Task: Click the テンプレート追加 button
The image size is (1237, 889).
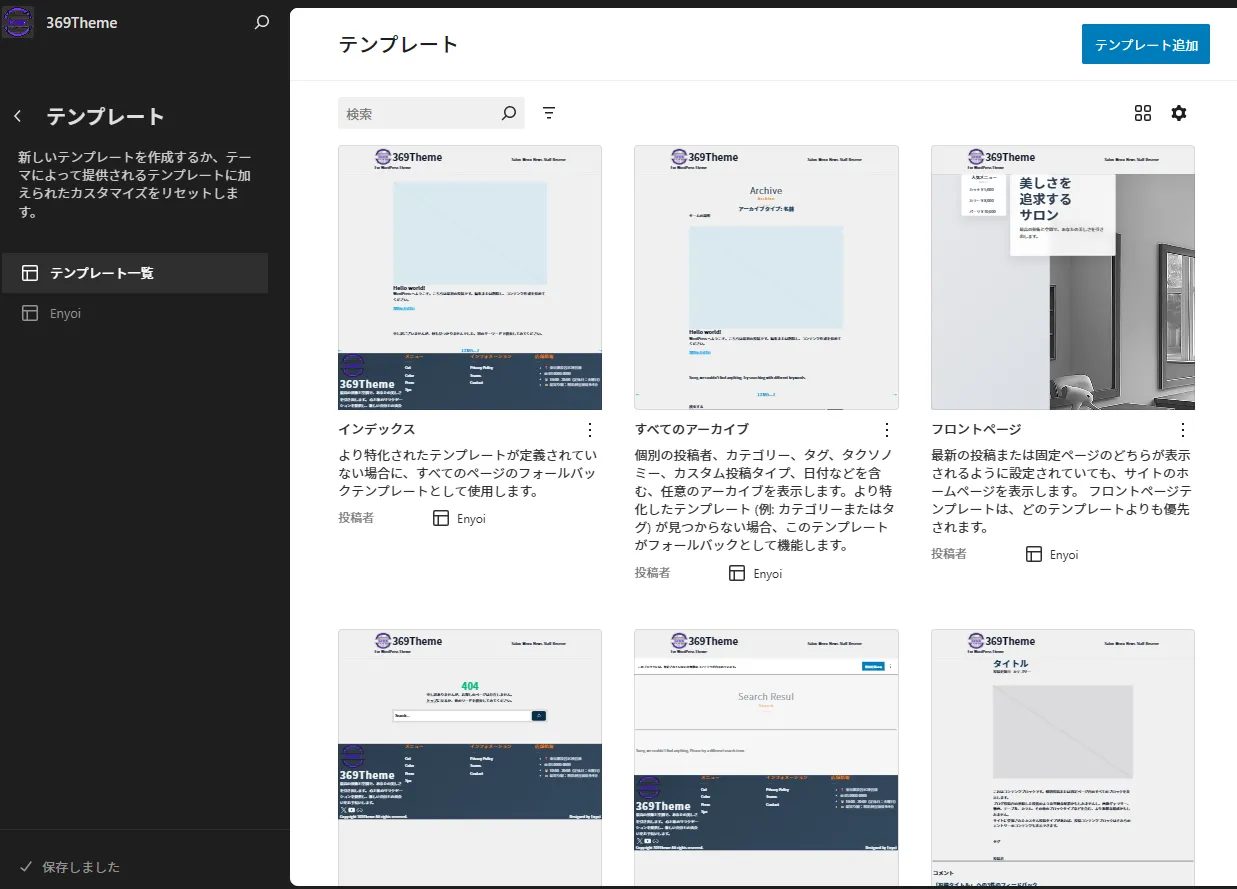Action: 1145,45
